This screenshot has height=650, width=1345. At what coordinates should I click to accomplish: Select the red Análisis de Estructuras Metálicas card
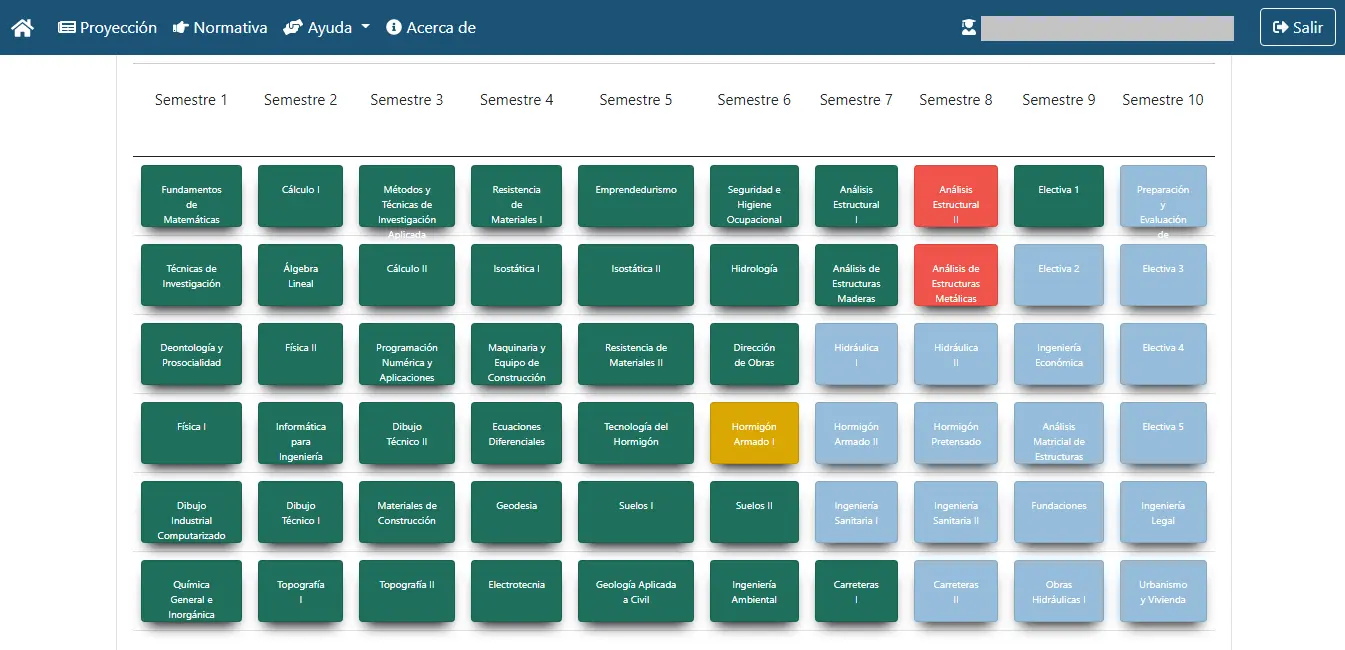[956, 275]
